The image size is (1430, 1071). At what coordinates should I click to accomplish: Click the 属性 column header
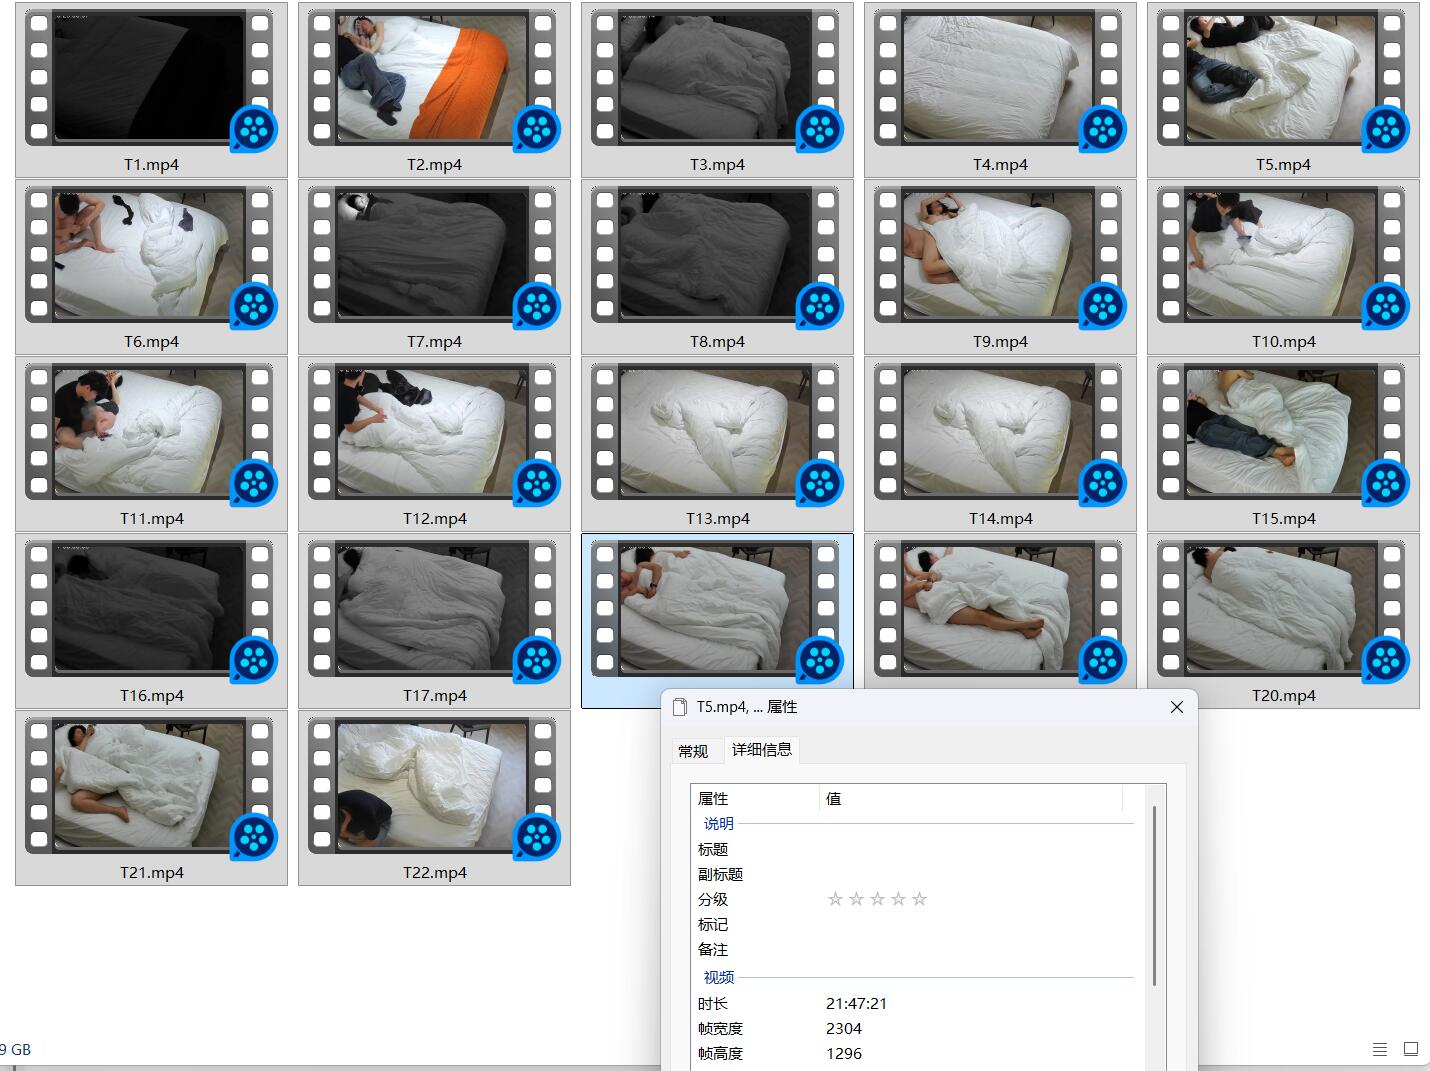[x=755, y=798]
